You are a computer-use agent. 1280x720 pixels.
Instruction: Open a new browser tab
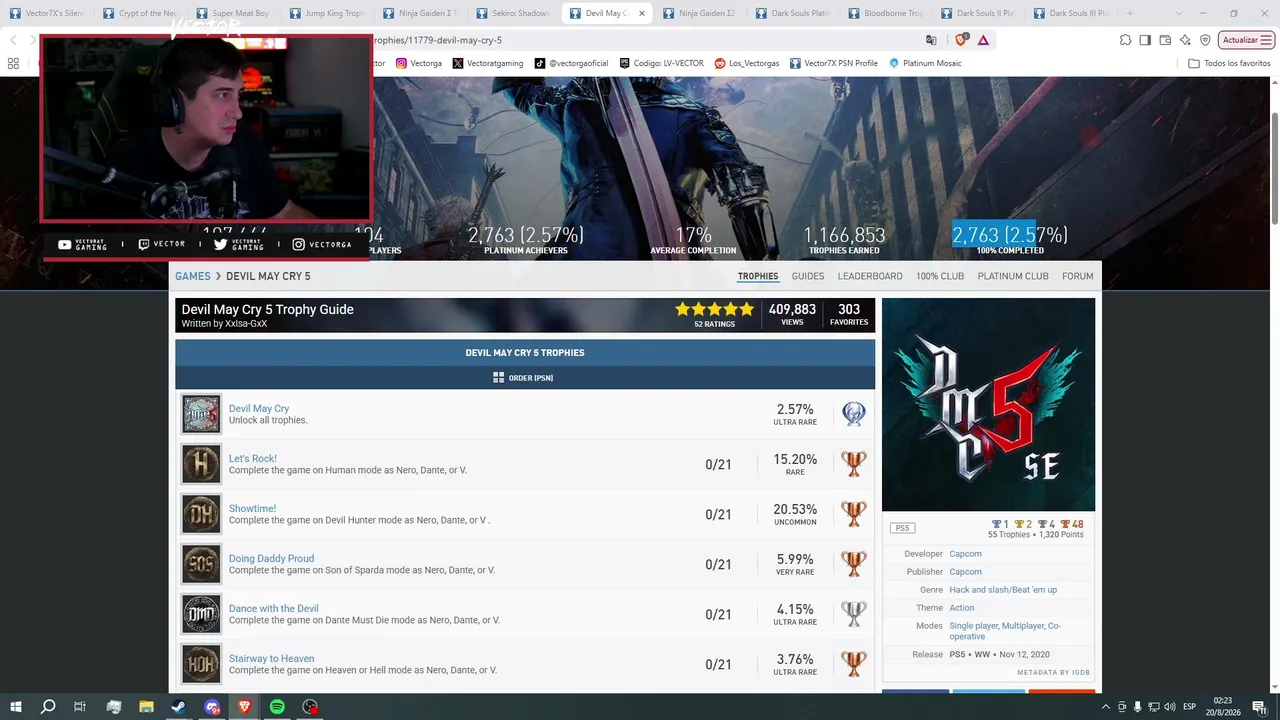[x=1130, y=14]
